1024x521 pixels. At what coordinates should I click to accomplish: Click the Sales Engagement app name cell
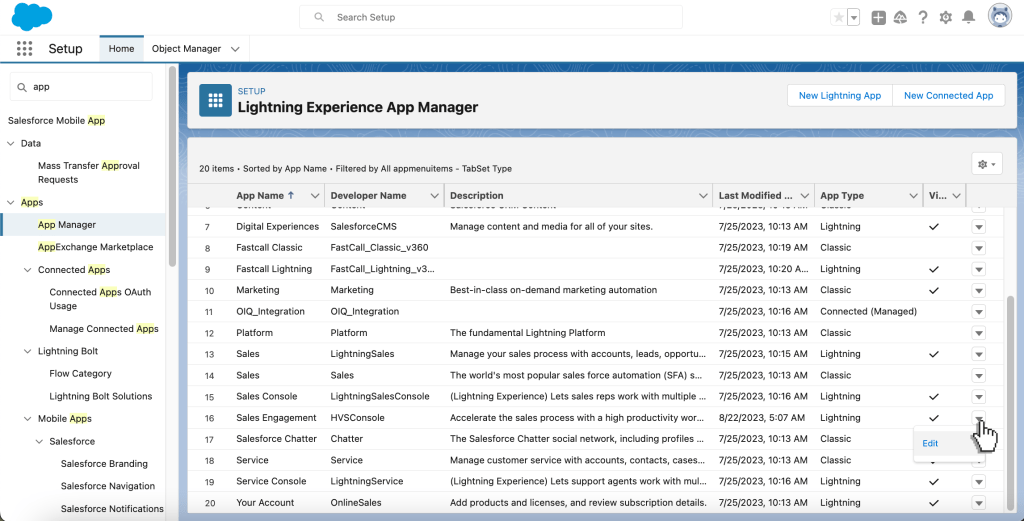coord(276,418)
